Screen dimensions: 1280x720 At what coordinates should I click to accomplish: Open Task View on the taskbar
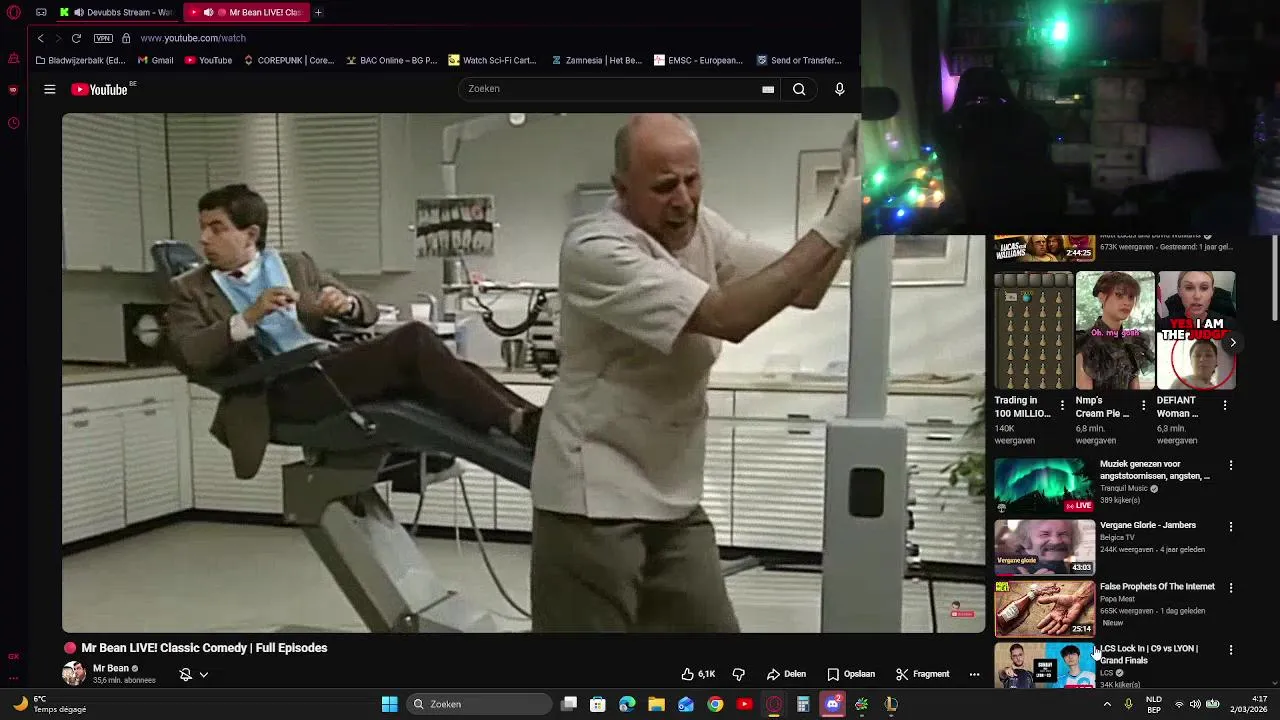tap(569, 704)
